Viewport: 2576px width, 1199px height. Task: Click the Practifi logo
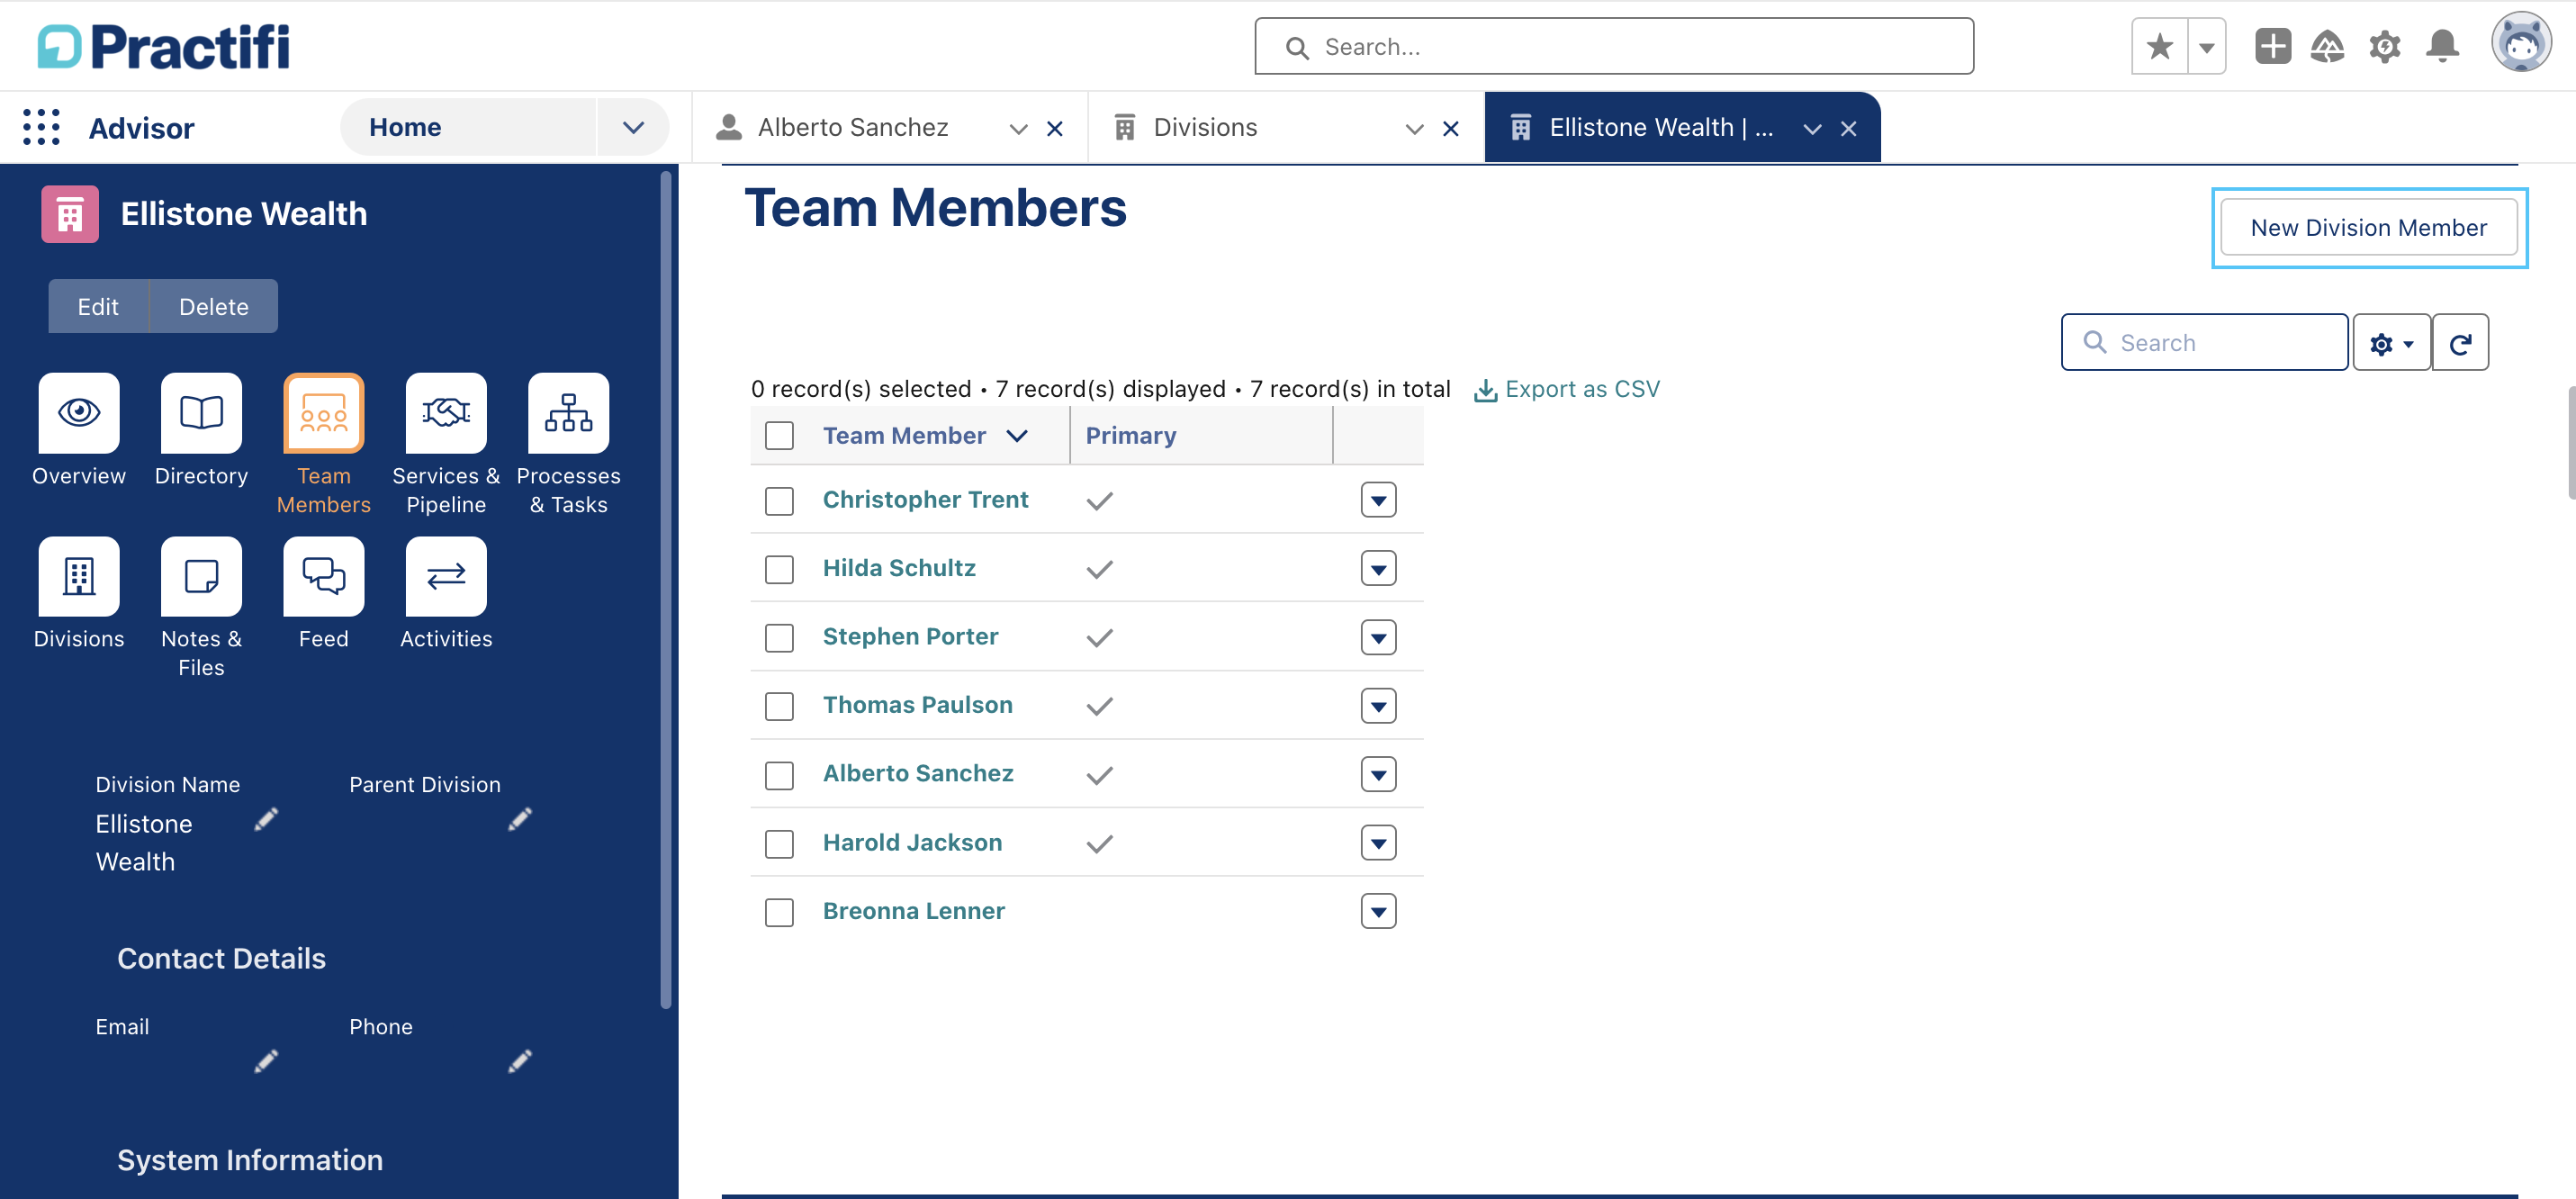(163, 47)
